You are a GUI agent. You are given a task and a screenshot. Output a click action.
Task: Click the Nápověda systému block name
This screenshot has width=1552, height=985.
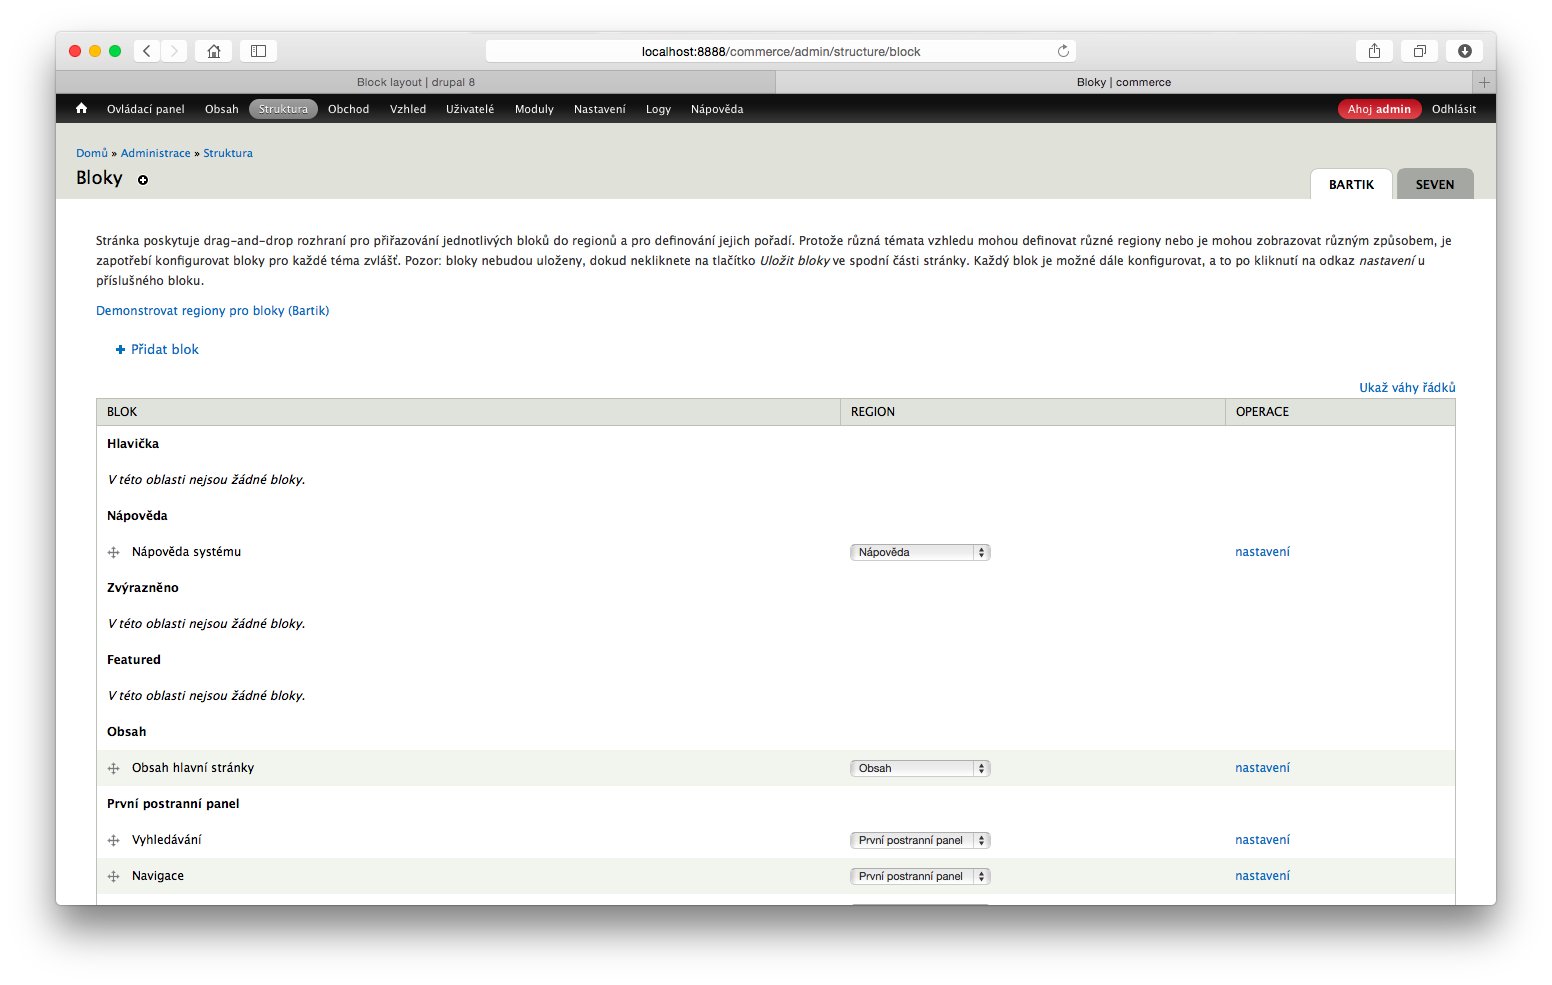pos(186,552)
